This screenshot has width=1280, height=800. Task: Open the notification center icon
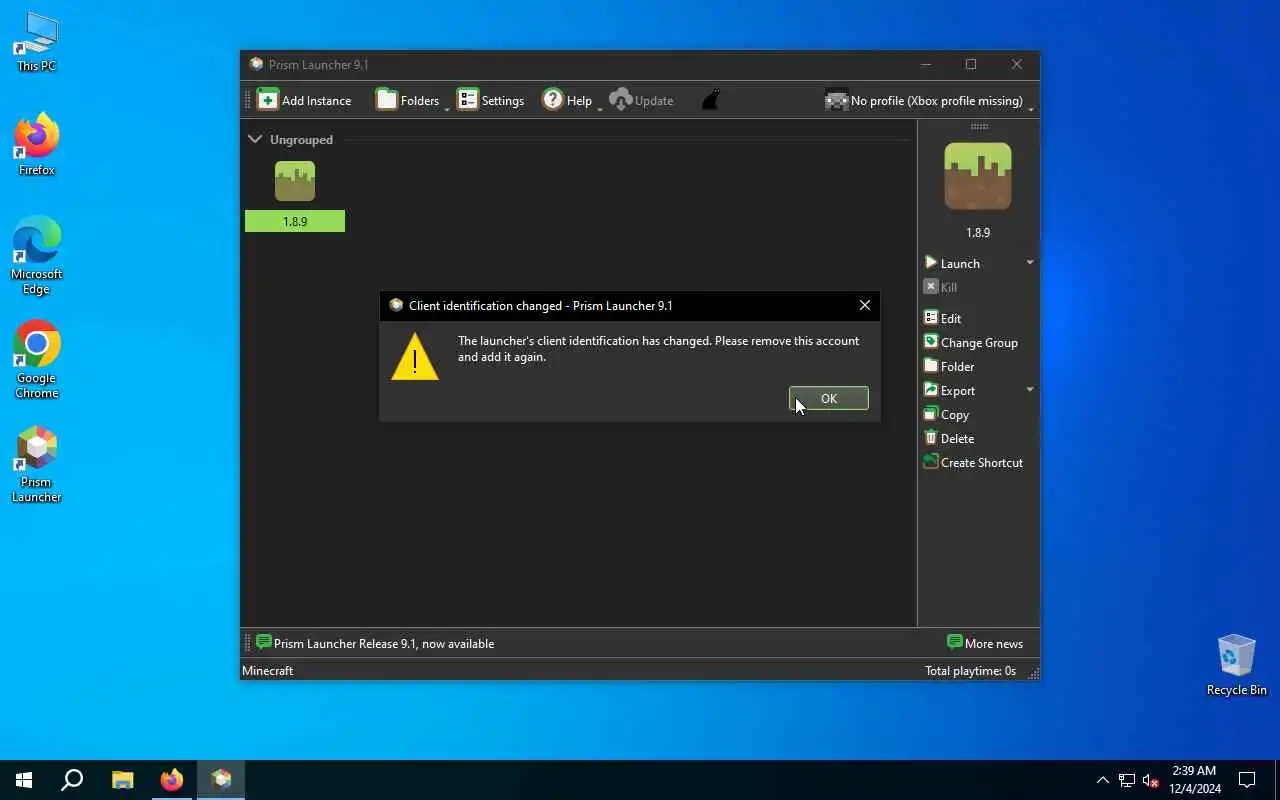tap(1247, 780)
